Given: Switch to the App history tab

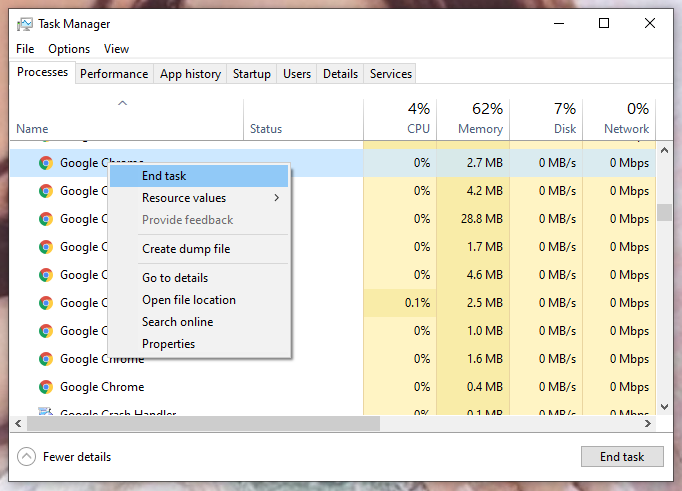Looking at the screenshot, I should (x=190, y=74).
